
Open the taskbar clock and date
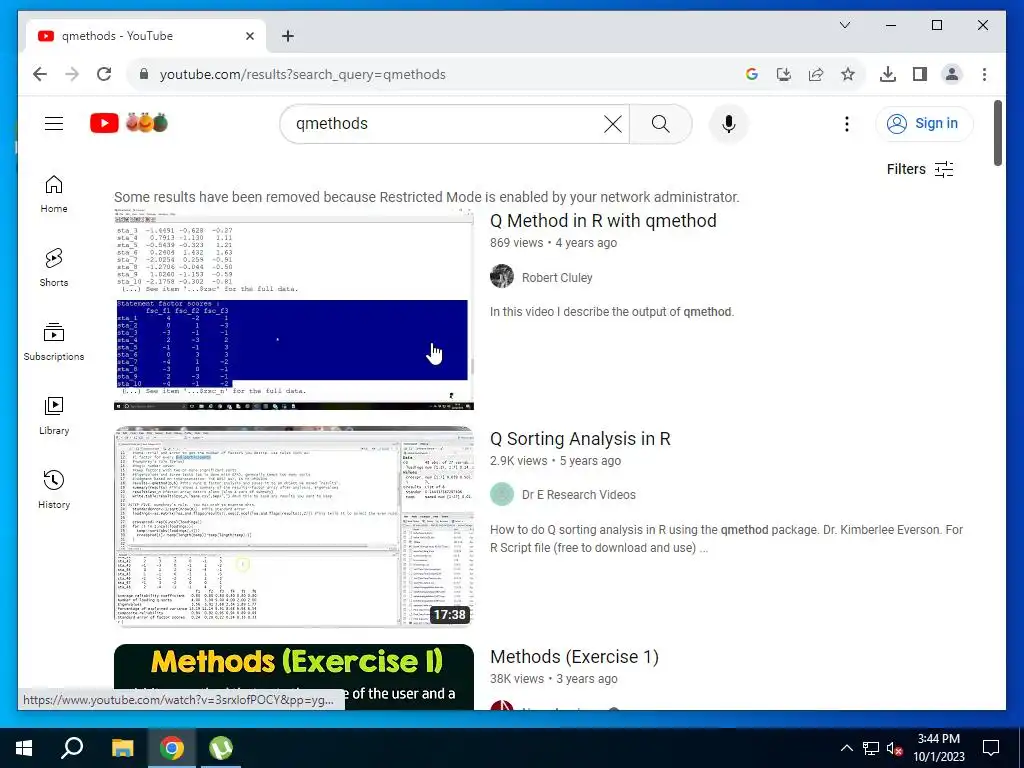938,748
